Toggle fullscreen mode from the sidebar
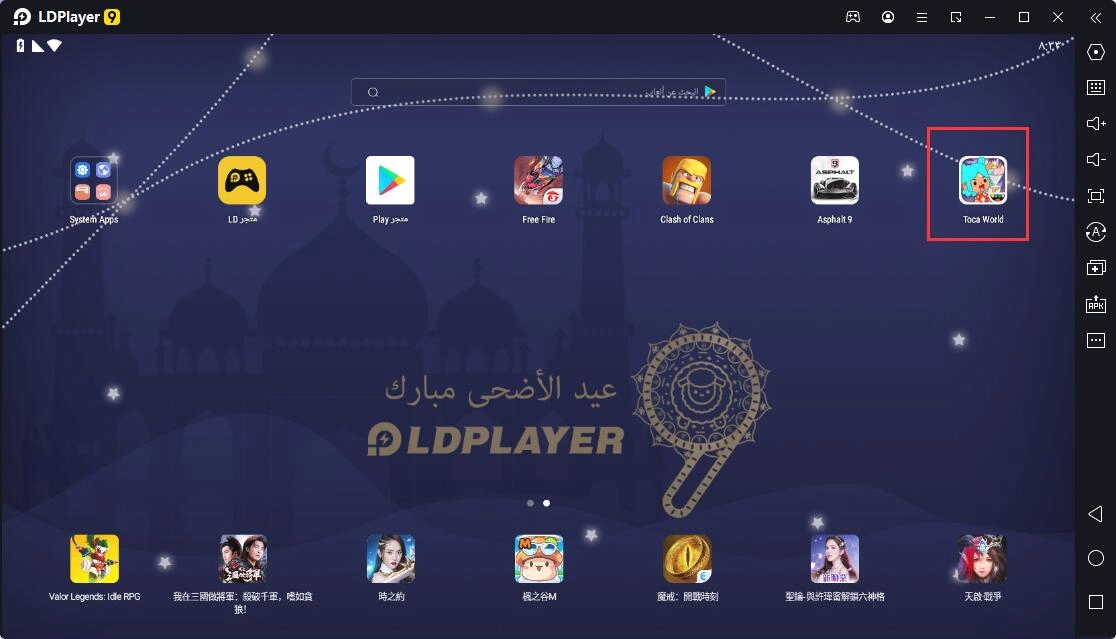The image size is (1116, 639). click(x=1096, y=196)
